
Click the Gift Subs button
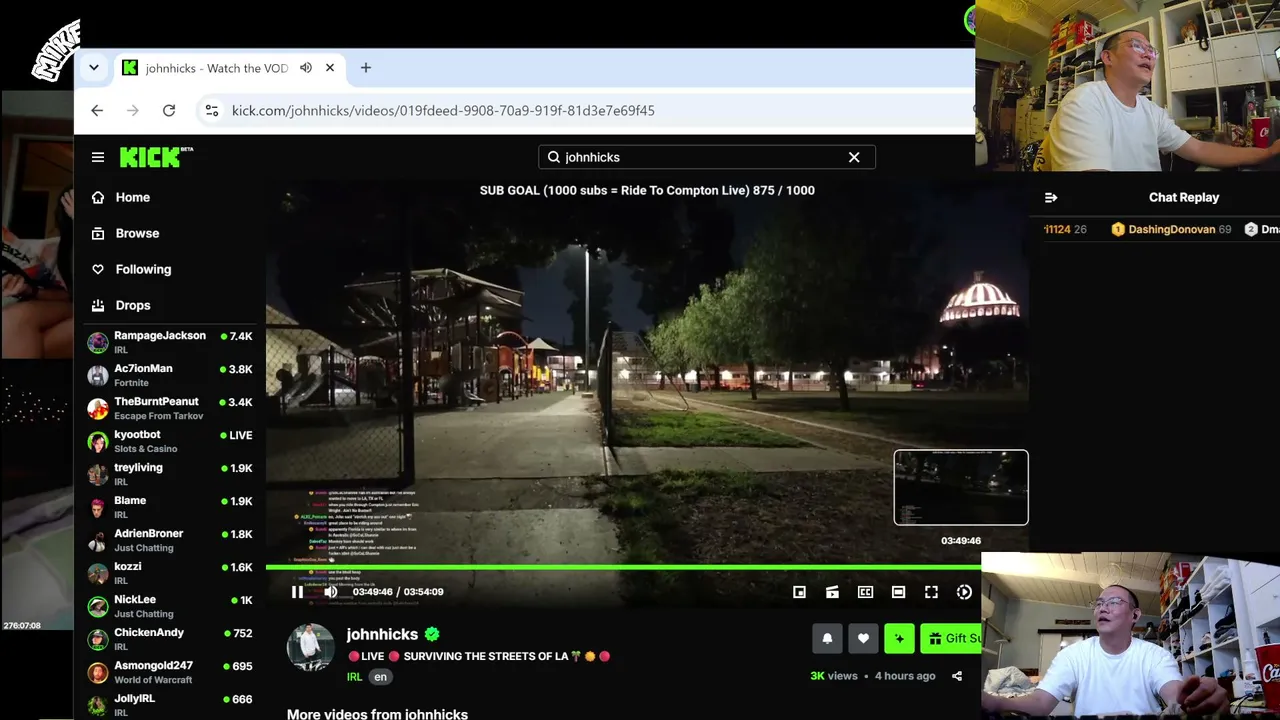tap(950, 638)
